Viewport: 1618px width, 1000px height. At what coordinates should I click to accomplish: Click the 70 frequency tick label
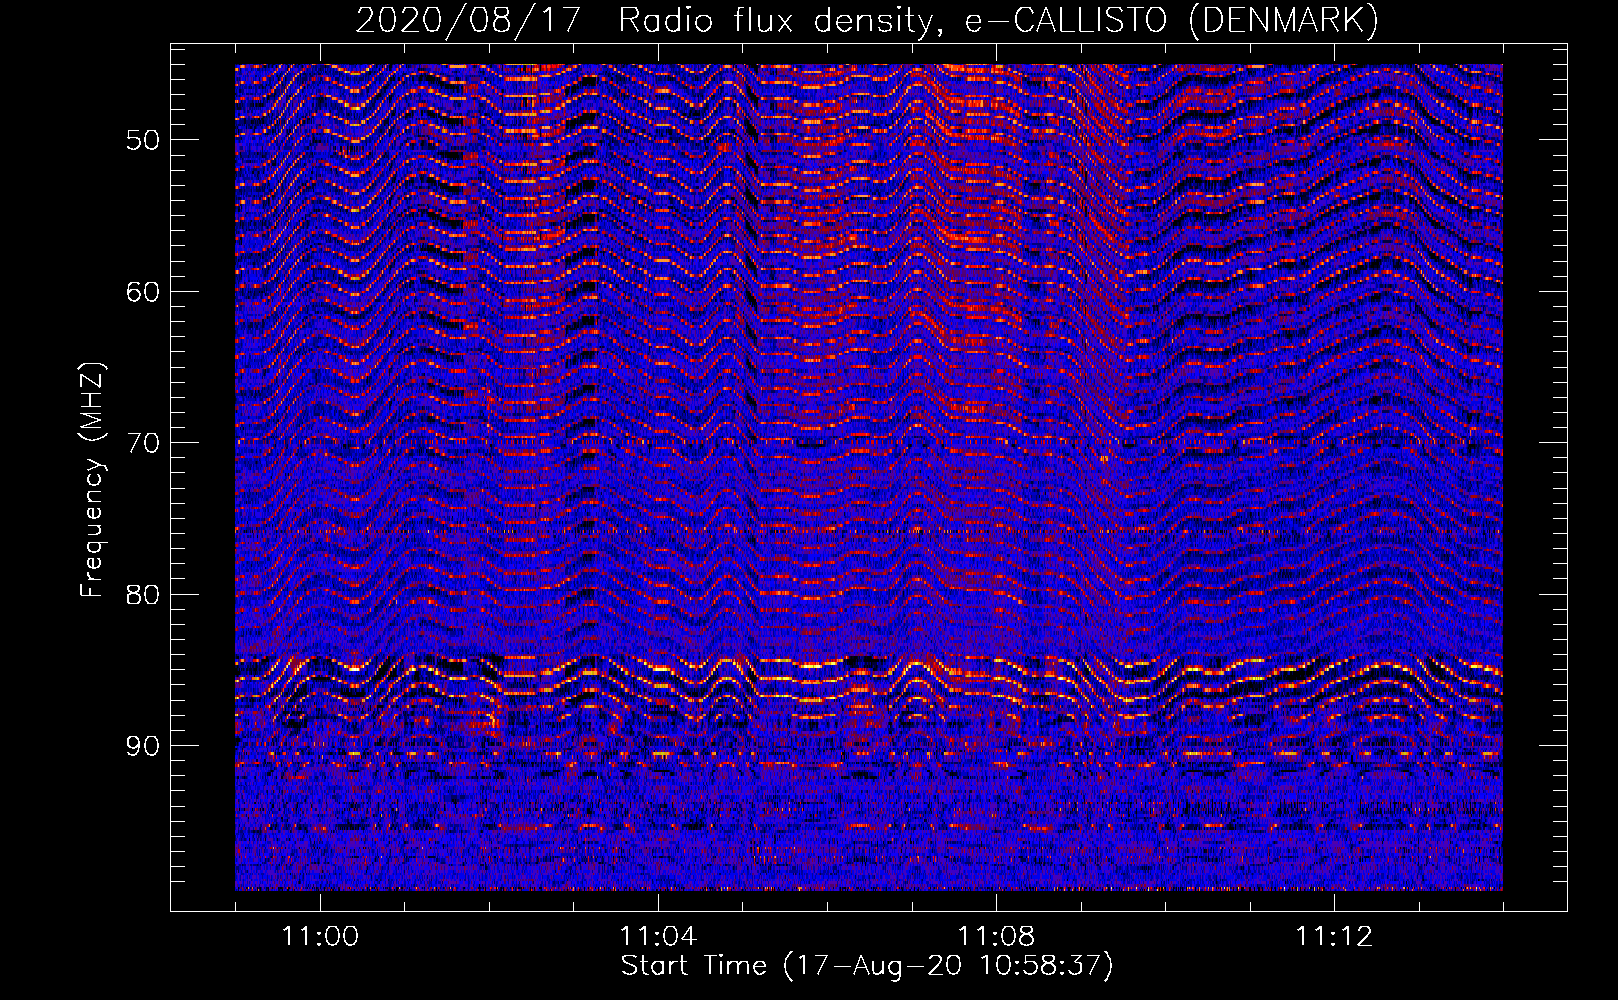click(x=142, y=443)
